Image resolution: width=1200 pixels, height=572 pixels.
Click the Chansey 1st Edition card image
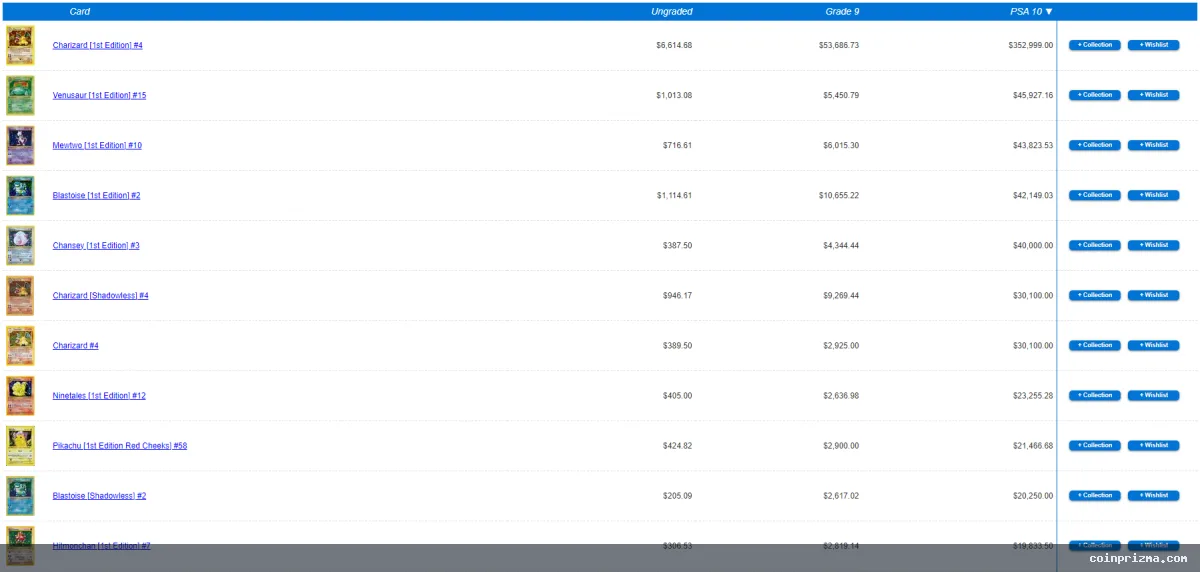pos(20,246)
